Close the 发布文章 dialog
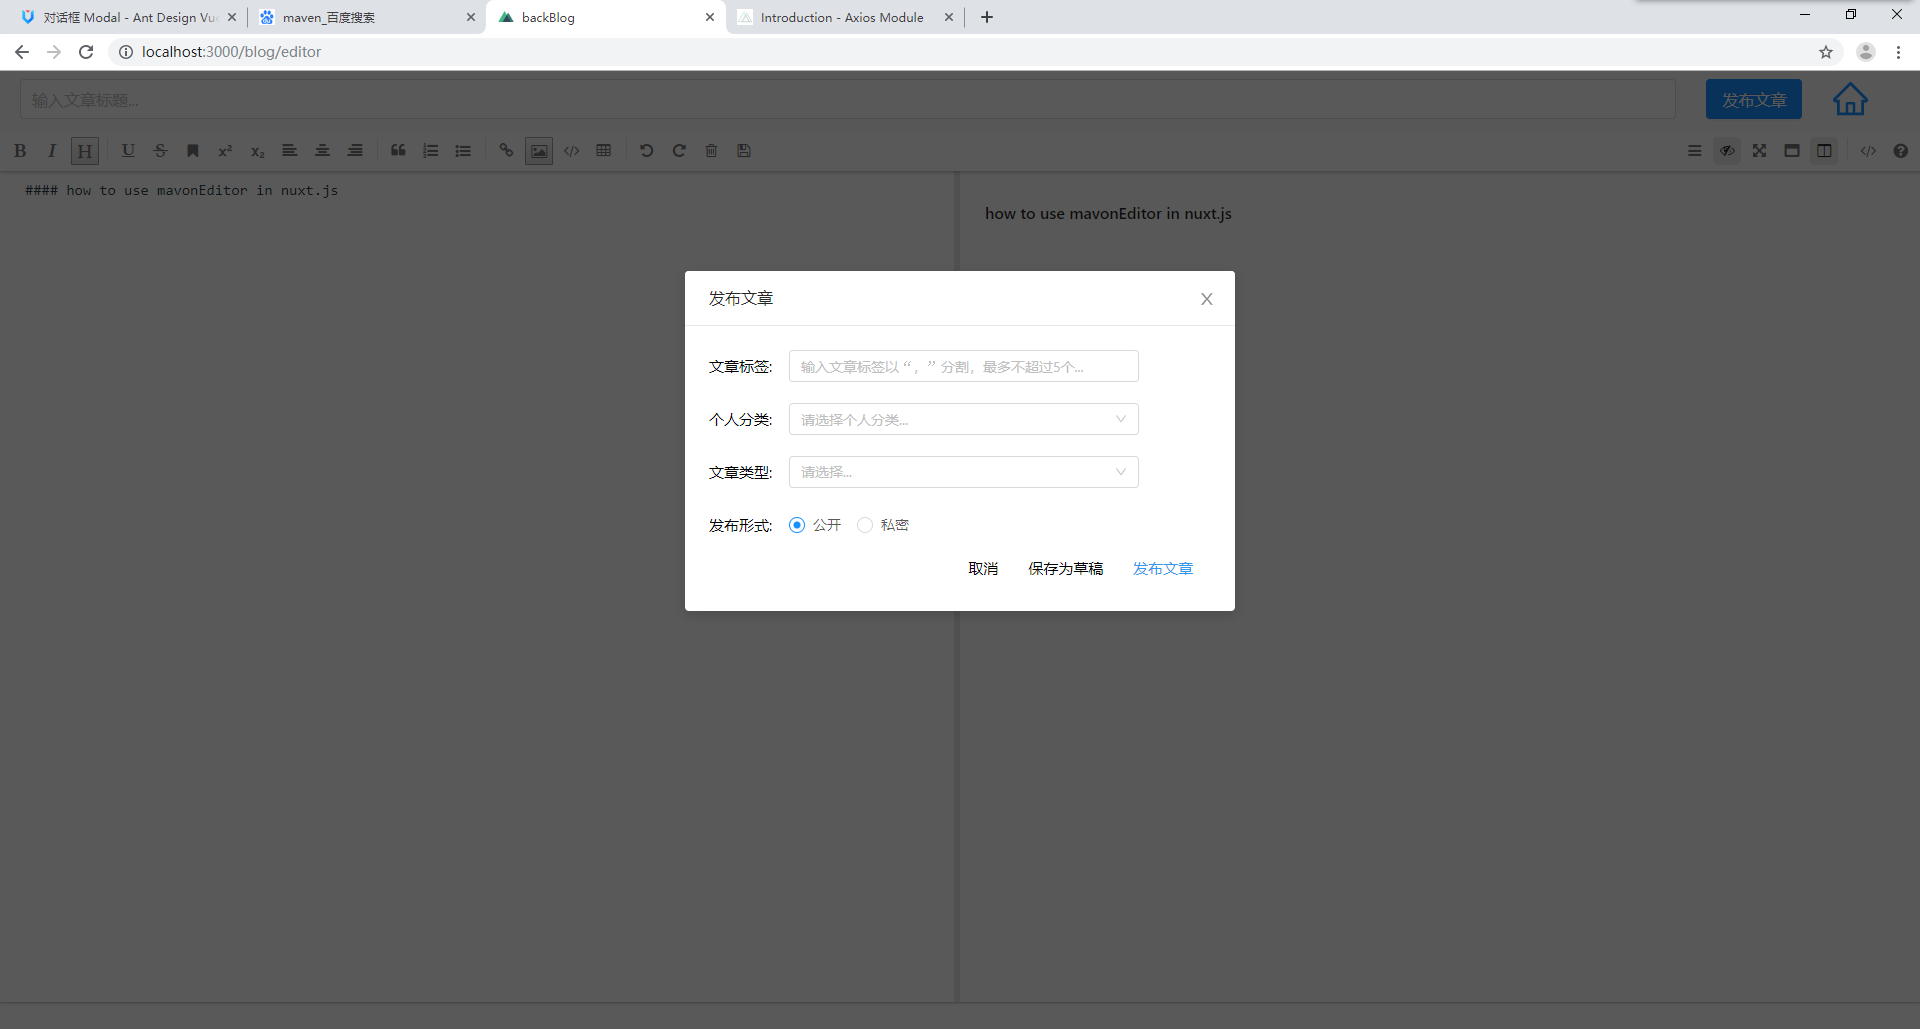 tap(1207, 299)
